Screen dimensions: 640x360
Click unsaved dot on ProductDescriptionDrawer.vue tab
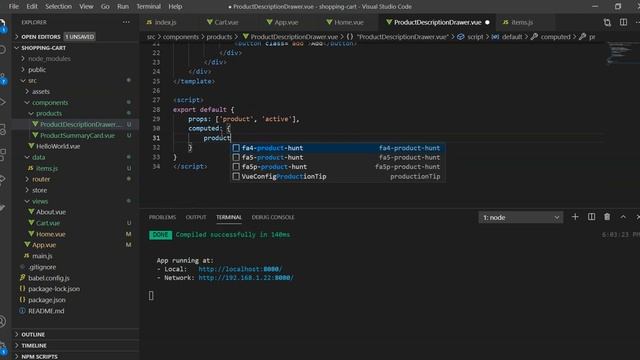pyautogui.click(x=487, y=22)
